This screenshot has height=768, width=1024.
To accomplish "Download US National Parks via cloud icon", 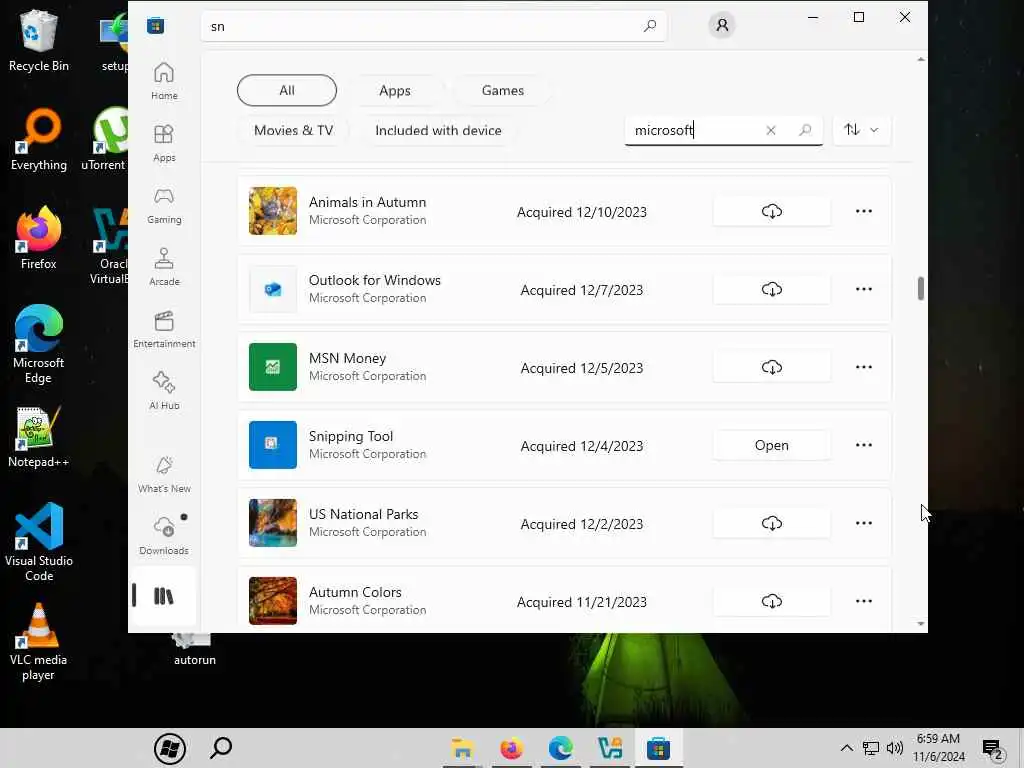I will pos(771,523).
